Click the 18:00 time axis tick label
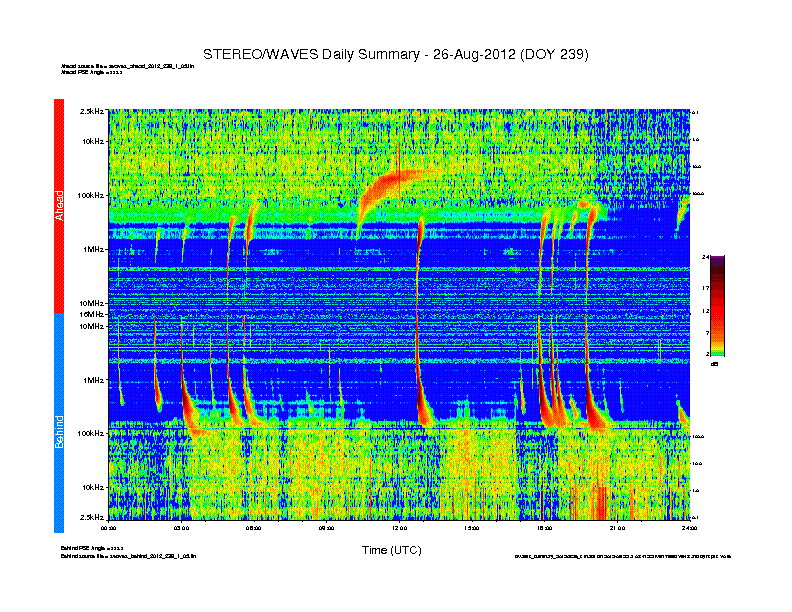 tap(545, 528)
